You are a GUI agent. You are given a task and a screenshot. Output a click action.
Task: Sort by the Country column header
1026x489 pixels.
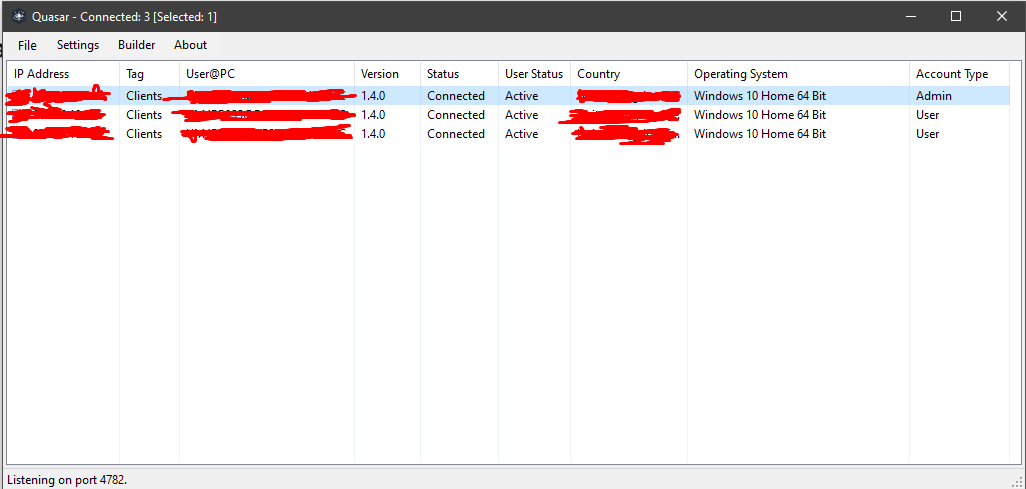[x=629, y=74]
